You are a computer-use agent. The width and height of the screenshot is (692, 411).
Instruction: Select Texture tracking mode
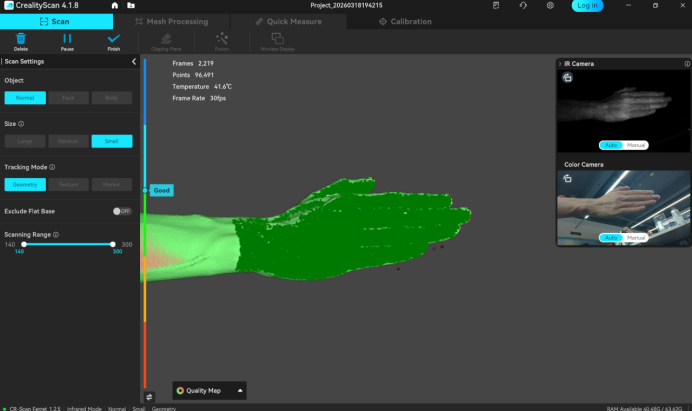69,184
